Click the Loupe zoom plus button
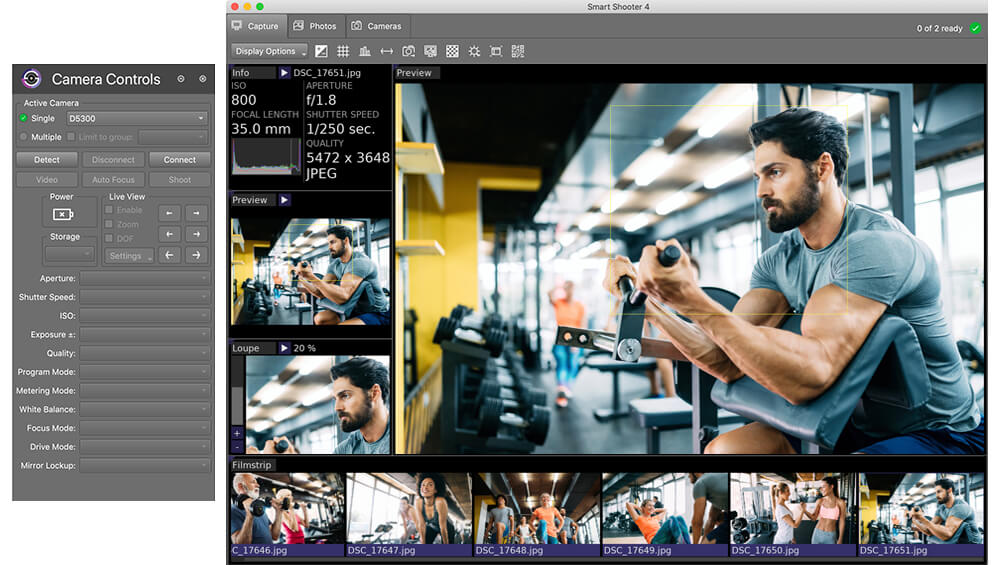 click(x=237, y=433)
